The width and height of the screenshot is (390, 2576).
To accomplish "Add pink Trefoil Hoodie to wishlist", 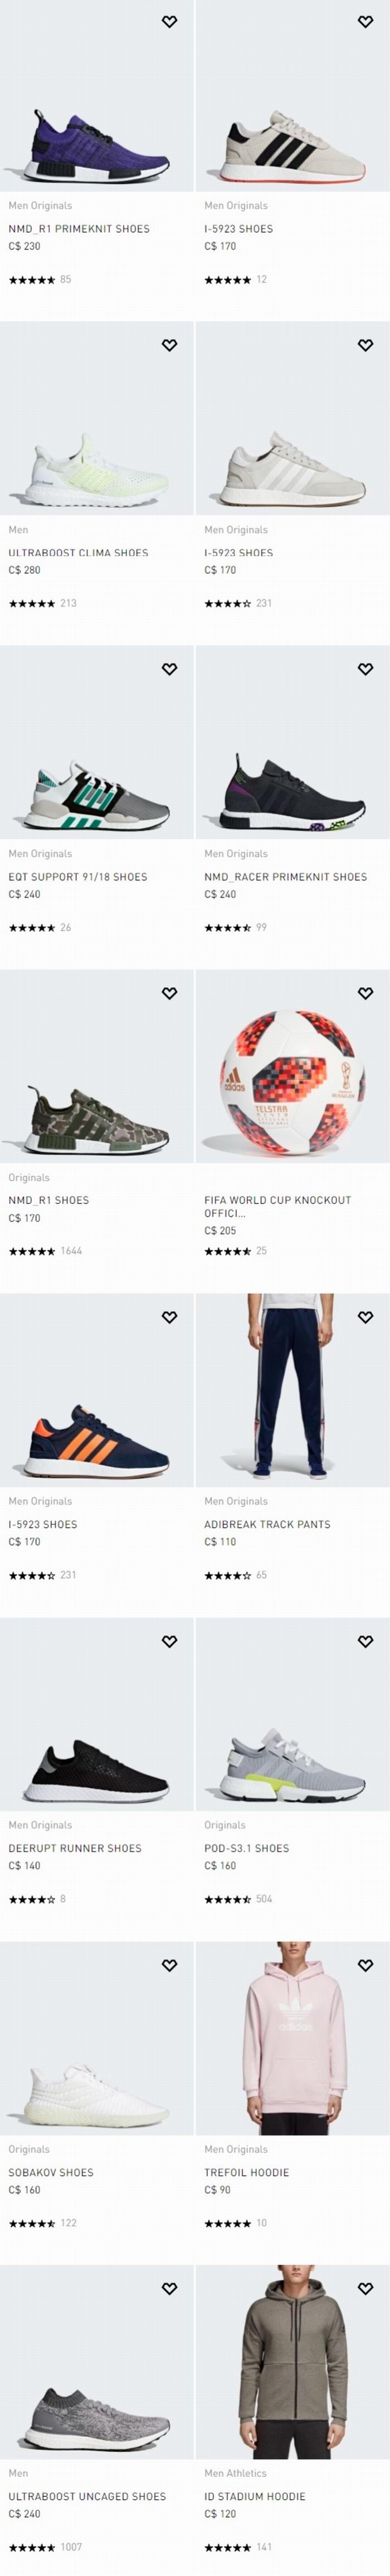I will coord(365,1965).
